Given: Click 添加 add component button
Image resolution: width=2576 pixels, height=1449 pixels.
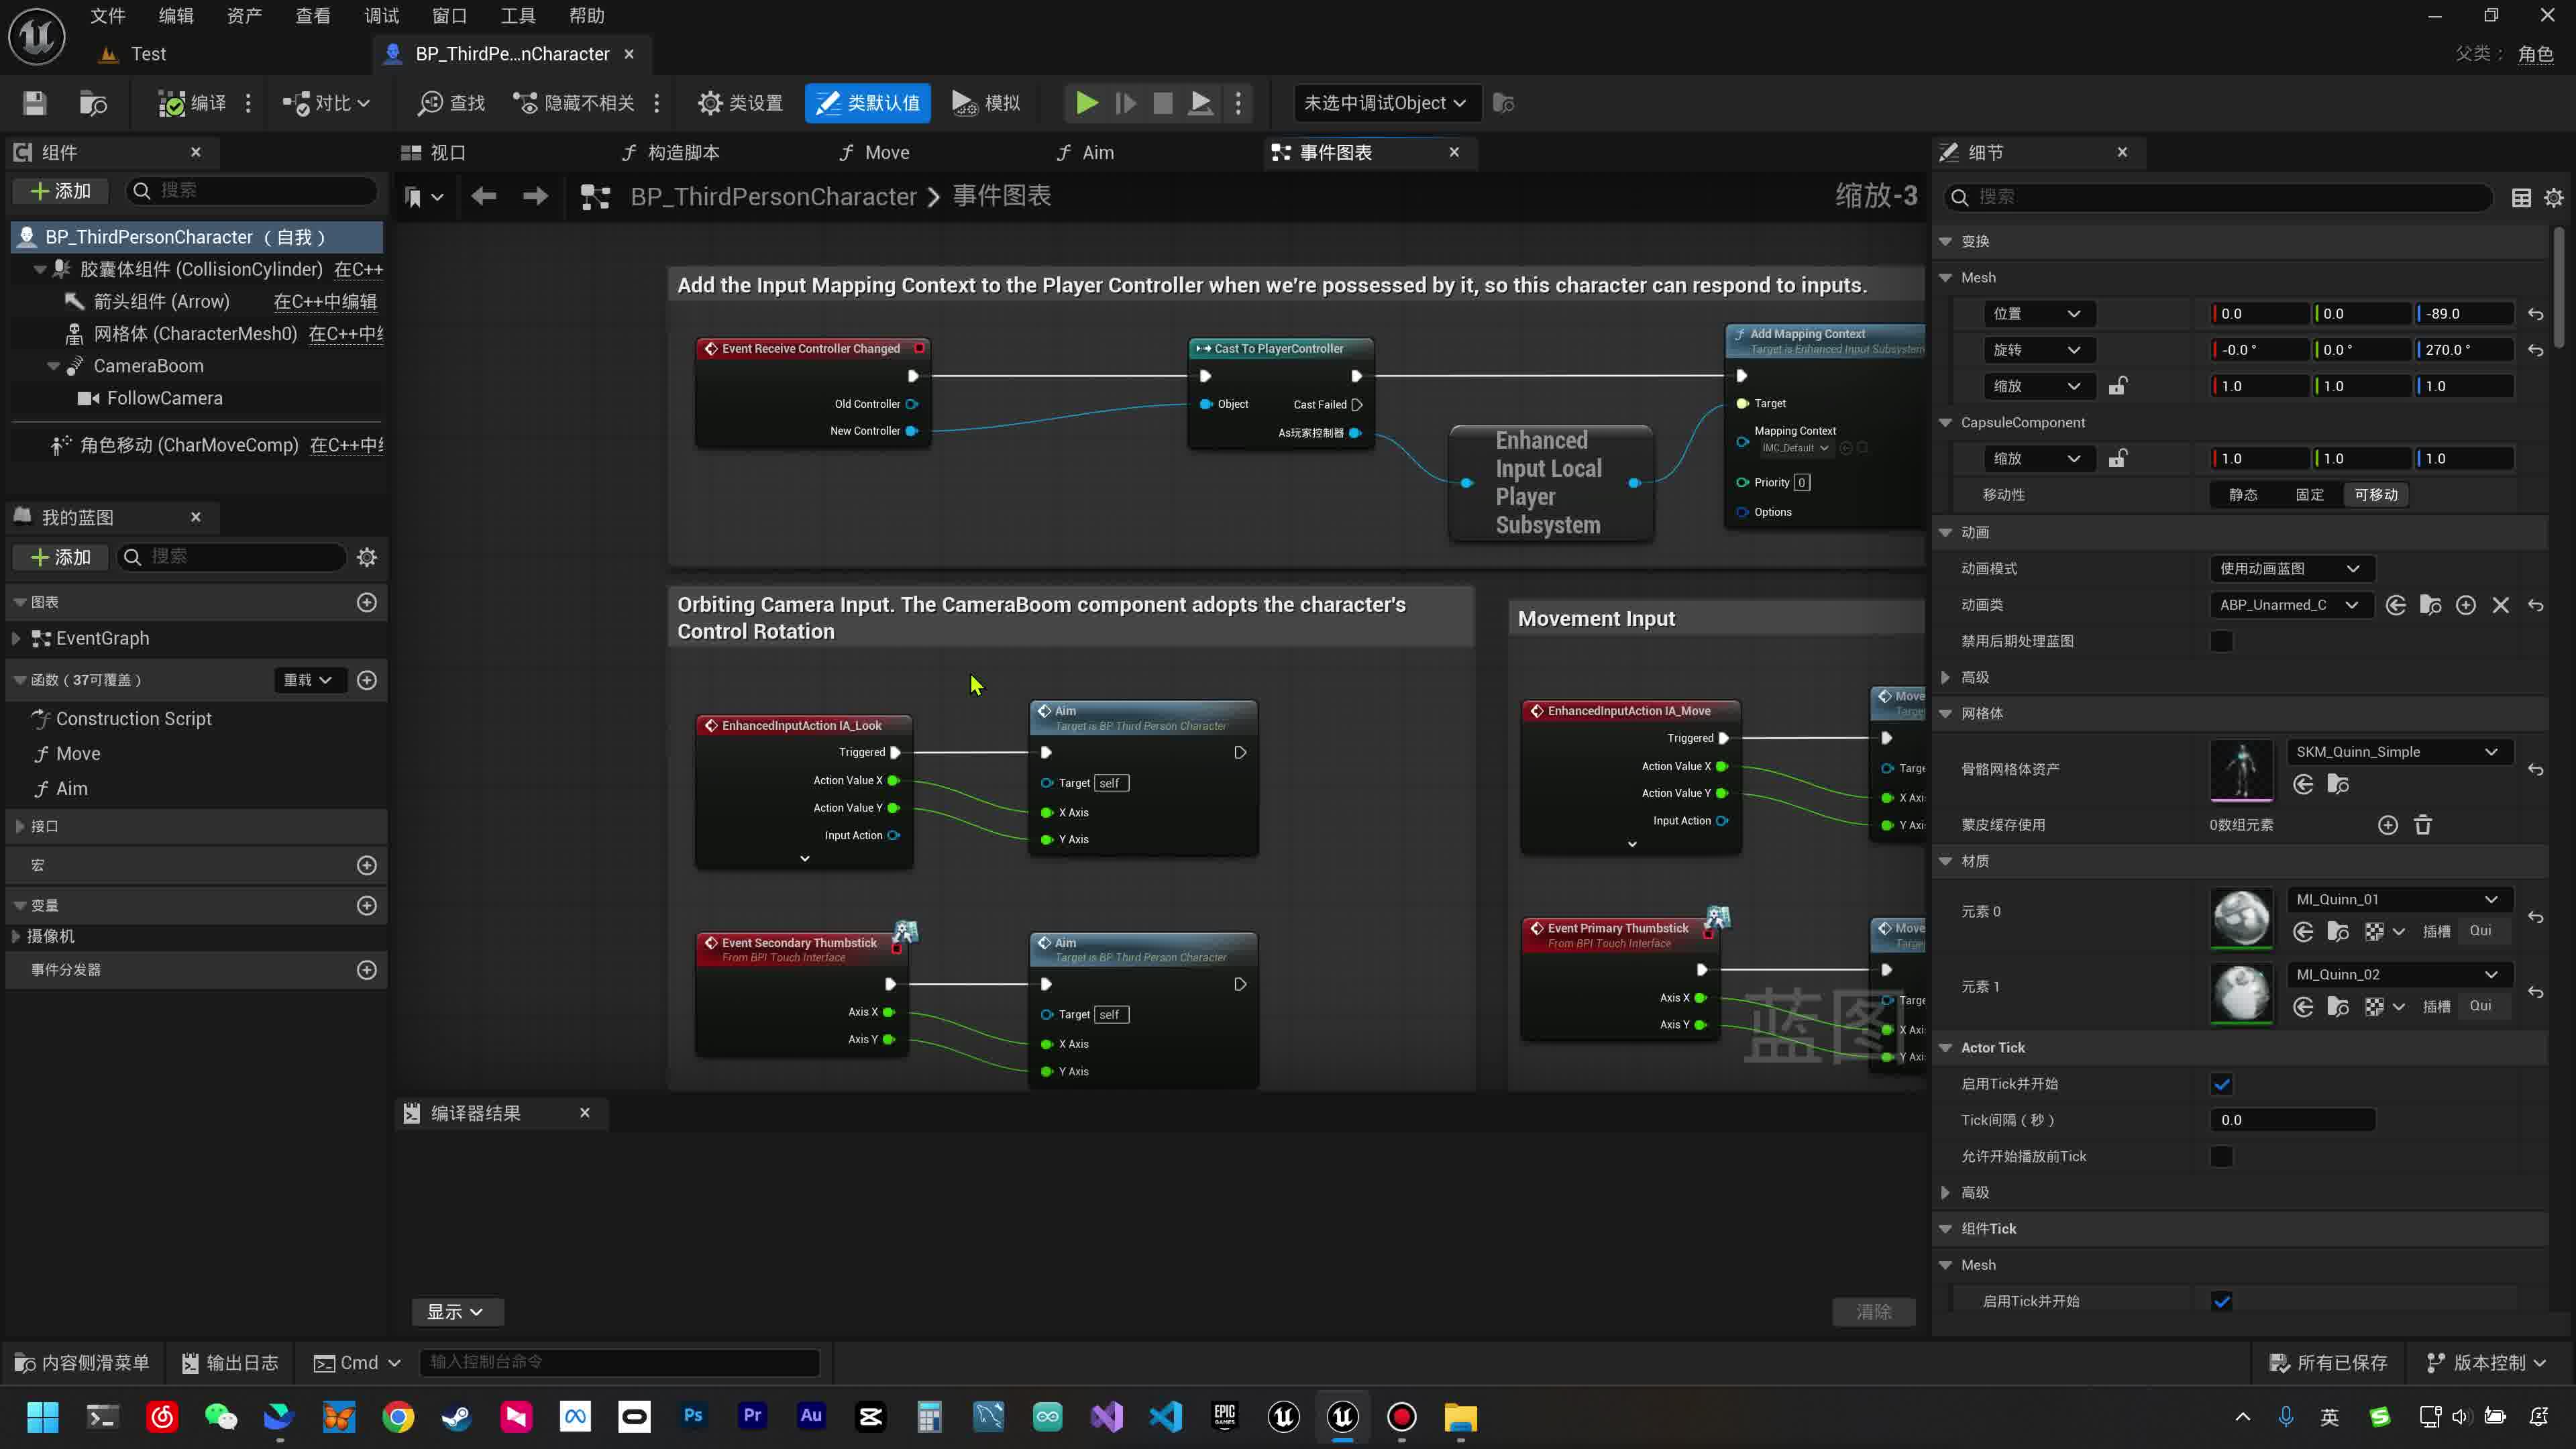Looking at the screenshot, I should point(62,191).
